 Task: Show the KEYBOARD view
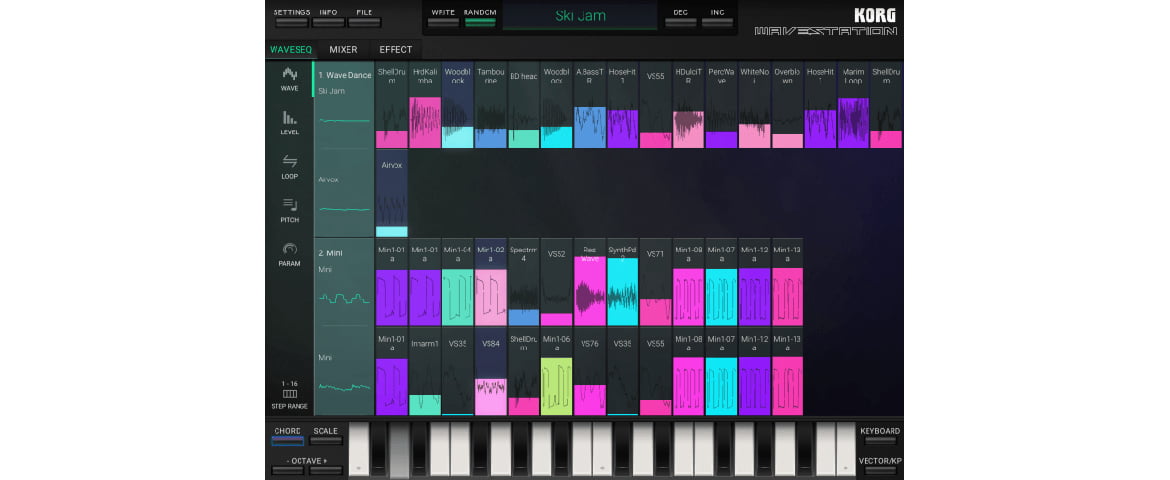coord(880,435)
